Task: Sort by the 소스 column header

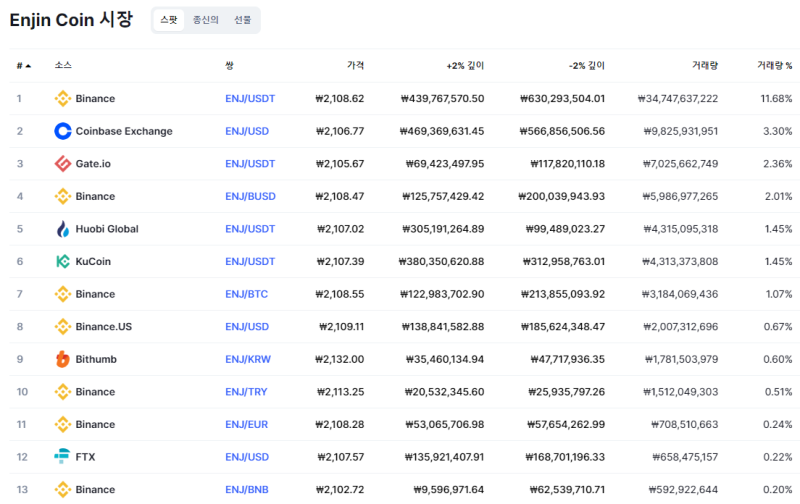Action: [63, 65]
